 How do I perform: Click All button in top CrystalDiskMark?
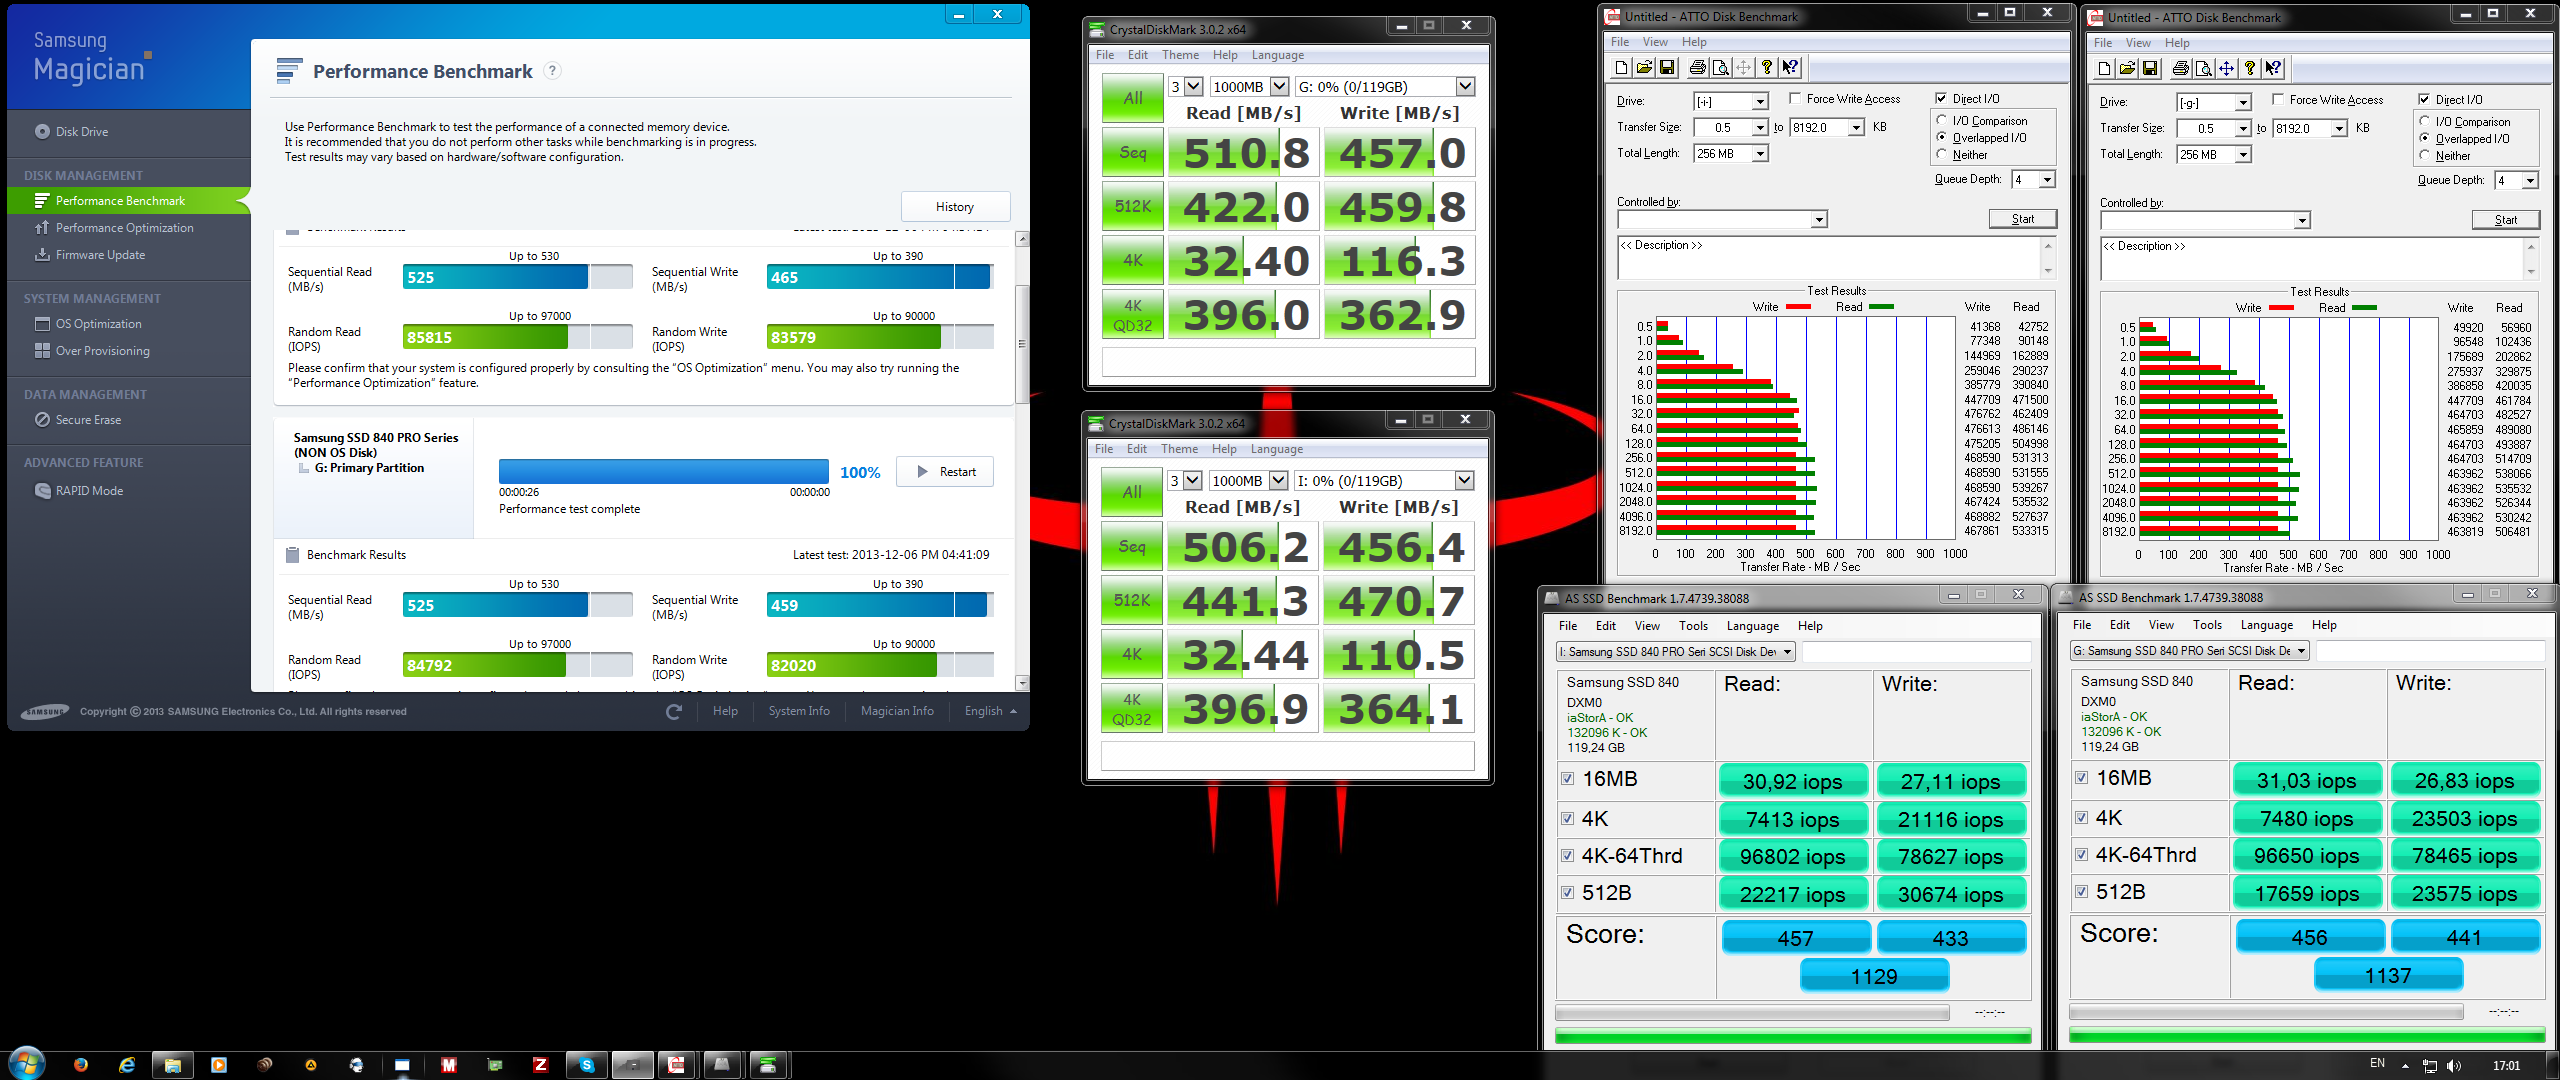1132,98
